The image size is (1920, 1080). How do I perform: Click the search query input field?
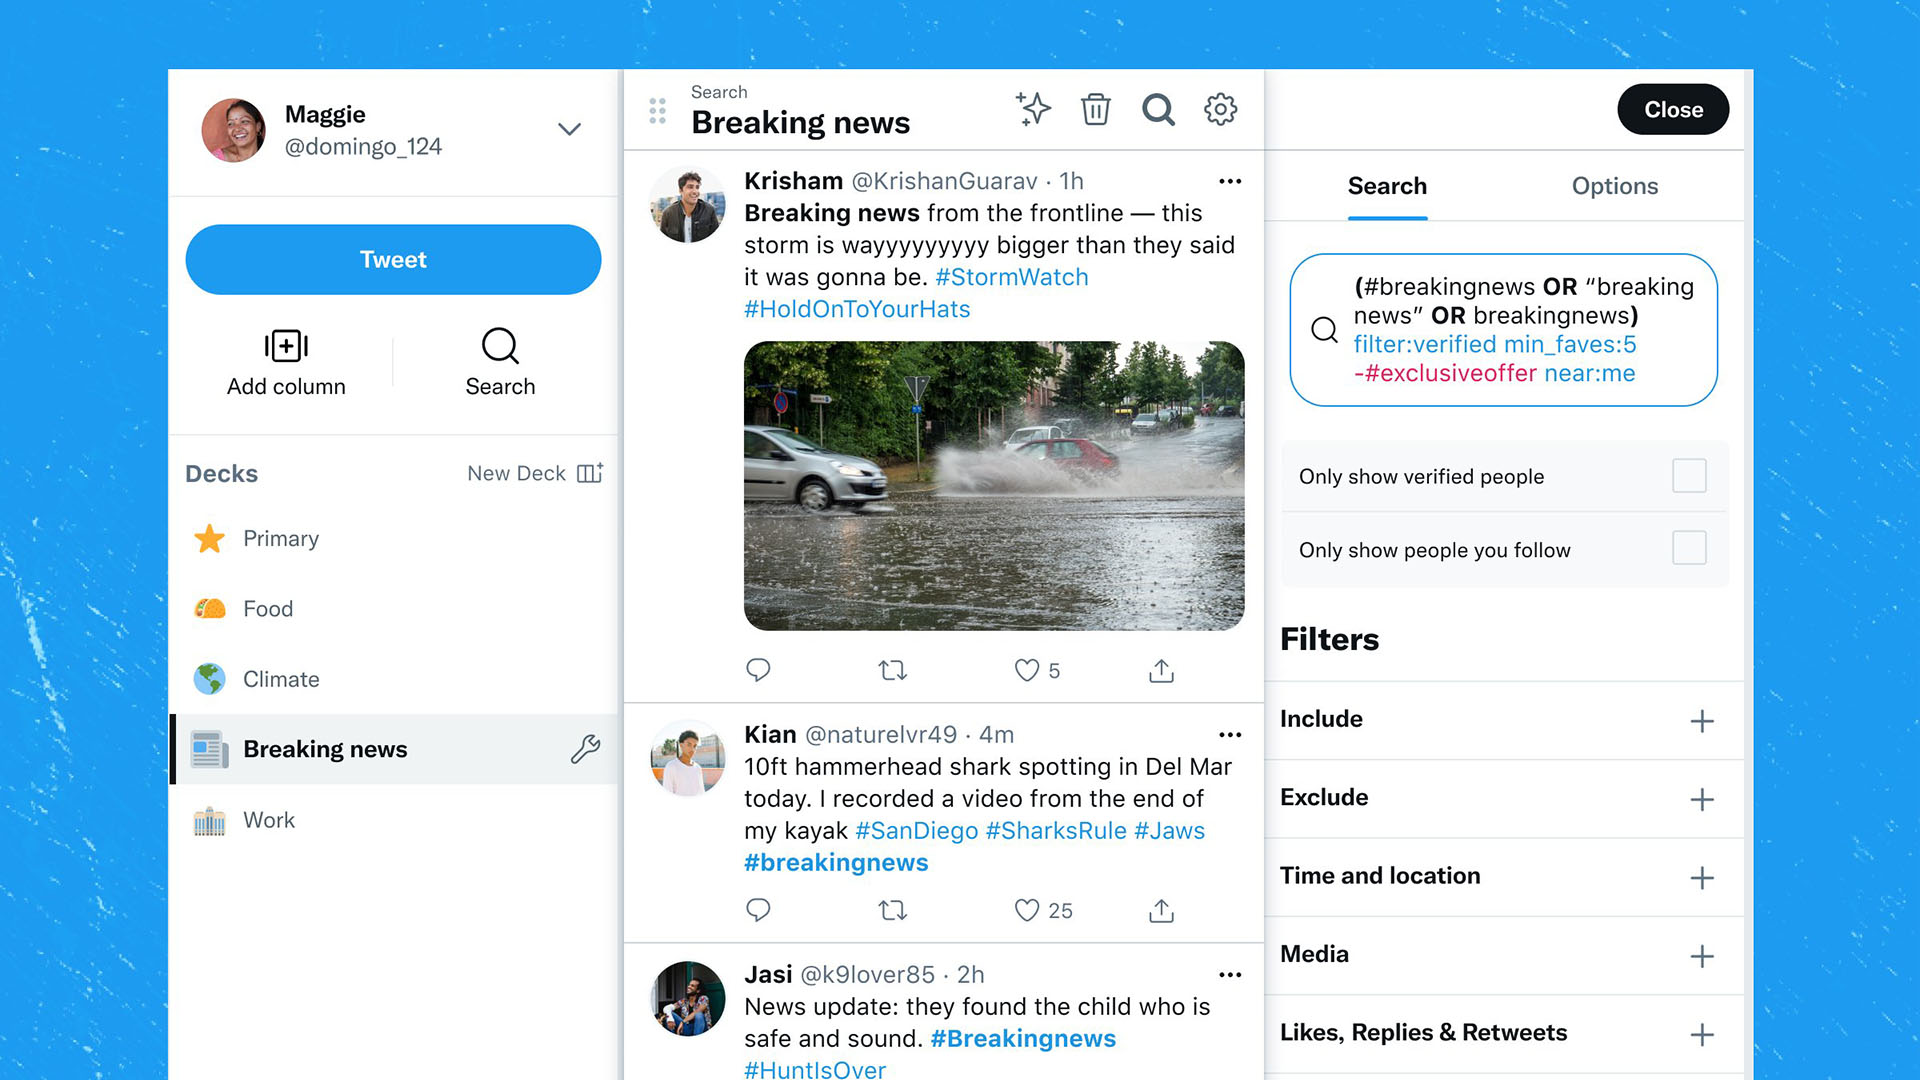tap(1503, 330)
